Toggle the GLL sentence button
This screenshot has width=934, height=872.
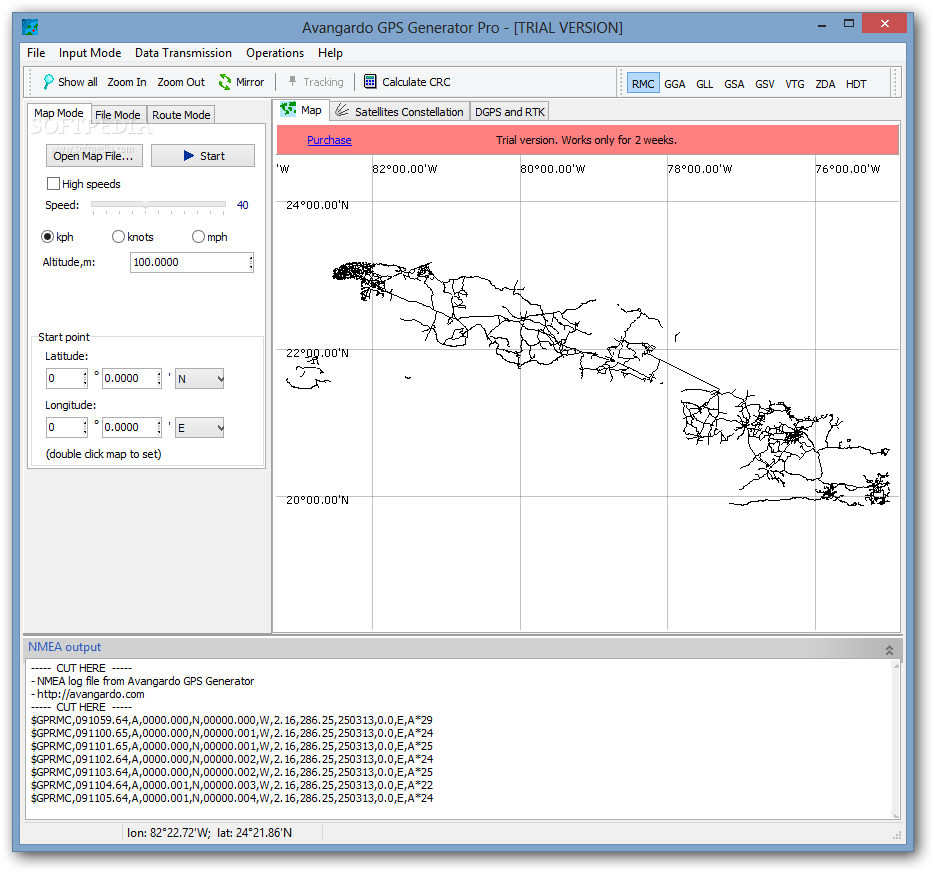tap(704, 84)
